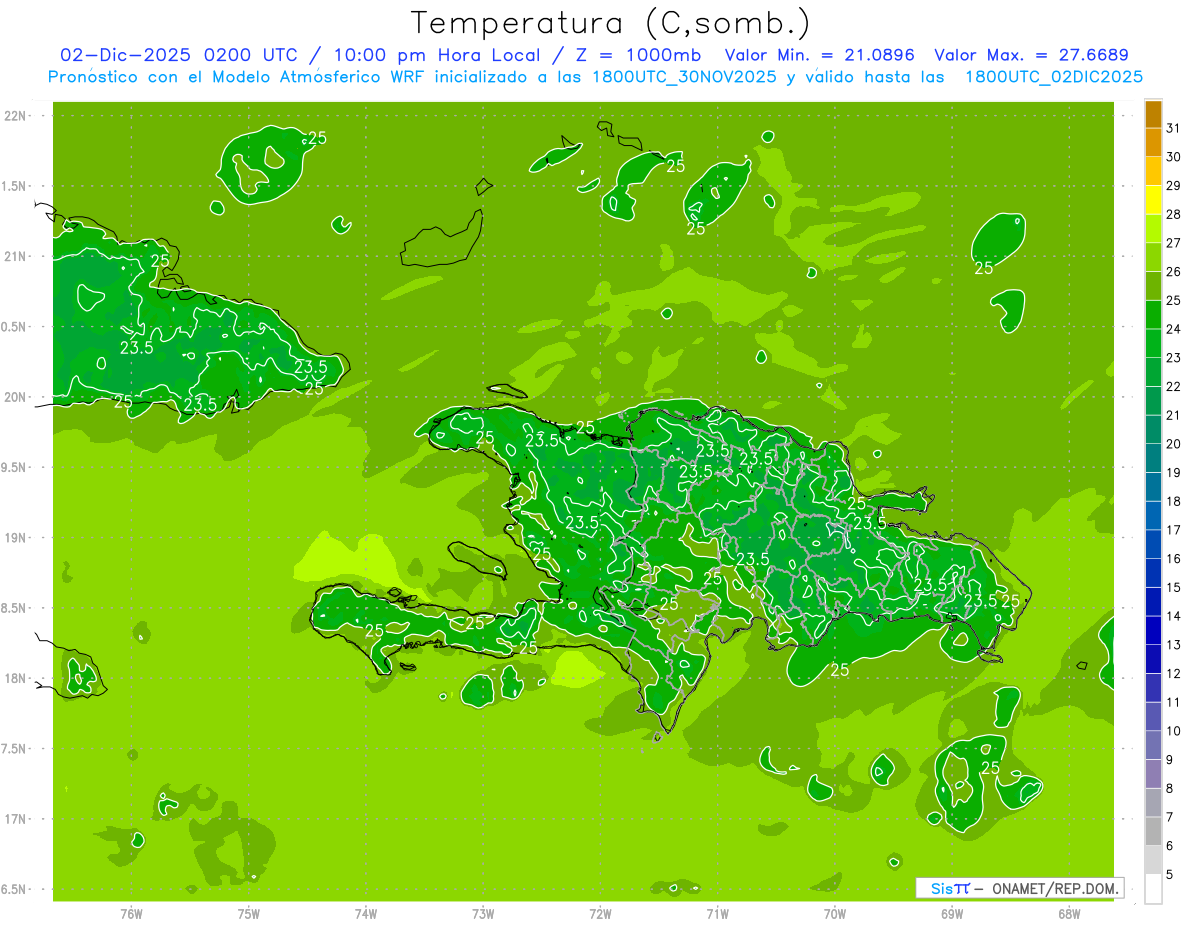
Task: Select the blue legend swatch between 16 and 17
Action: coord(1153,544)
